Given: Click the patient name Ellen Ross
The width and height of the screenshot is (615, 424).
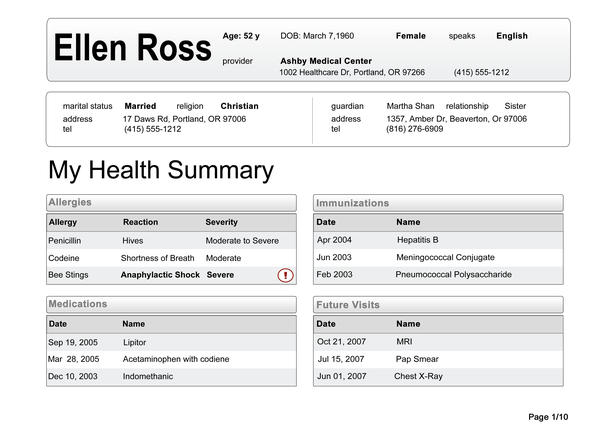Looking at the screenshot, I should click(x=133, y=48).
